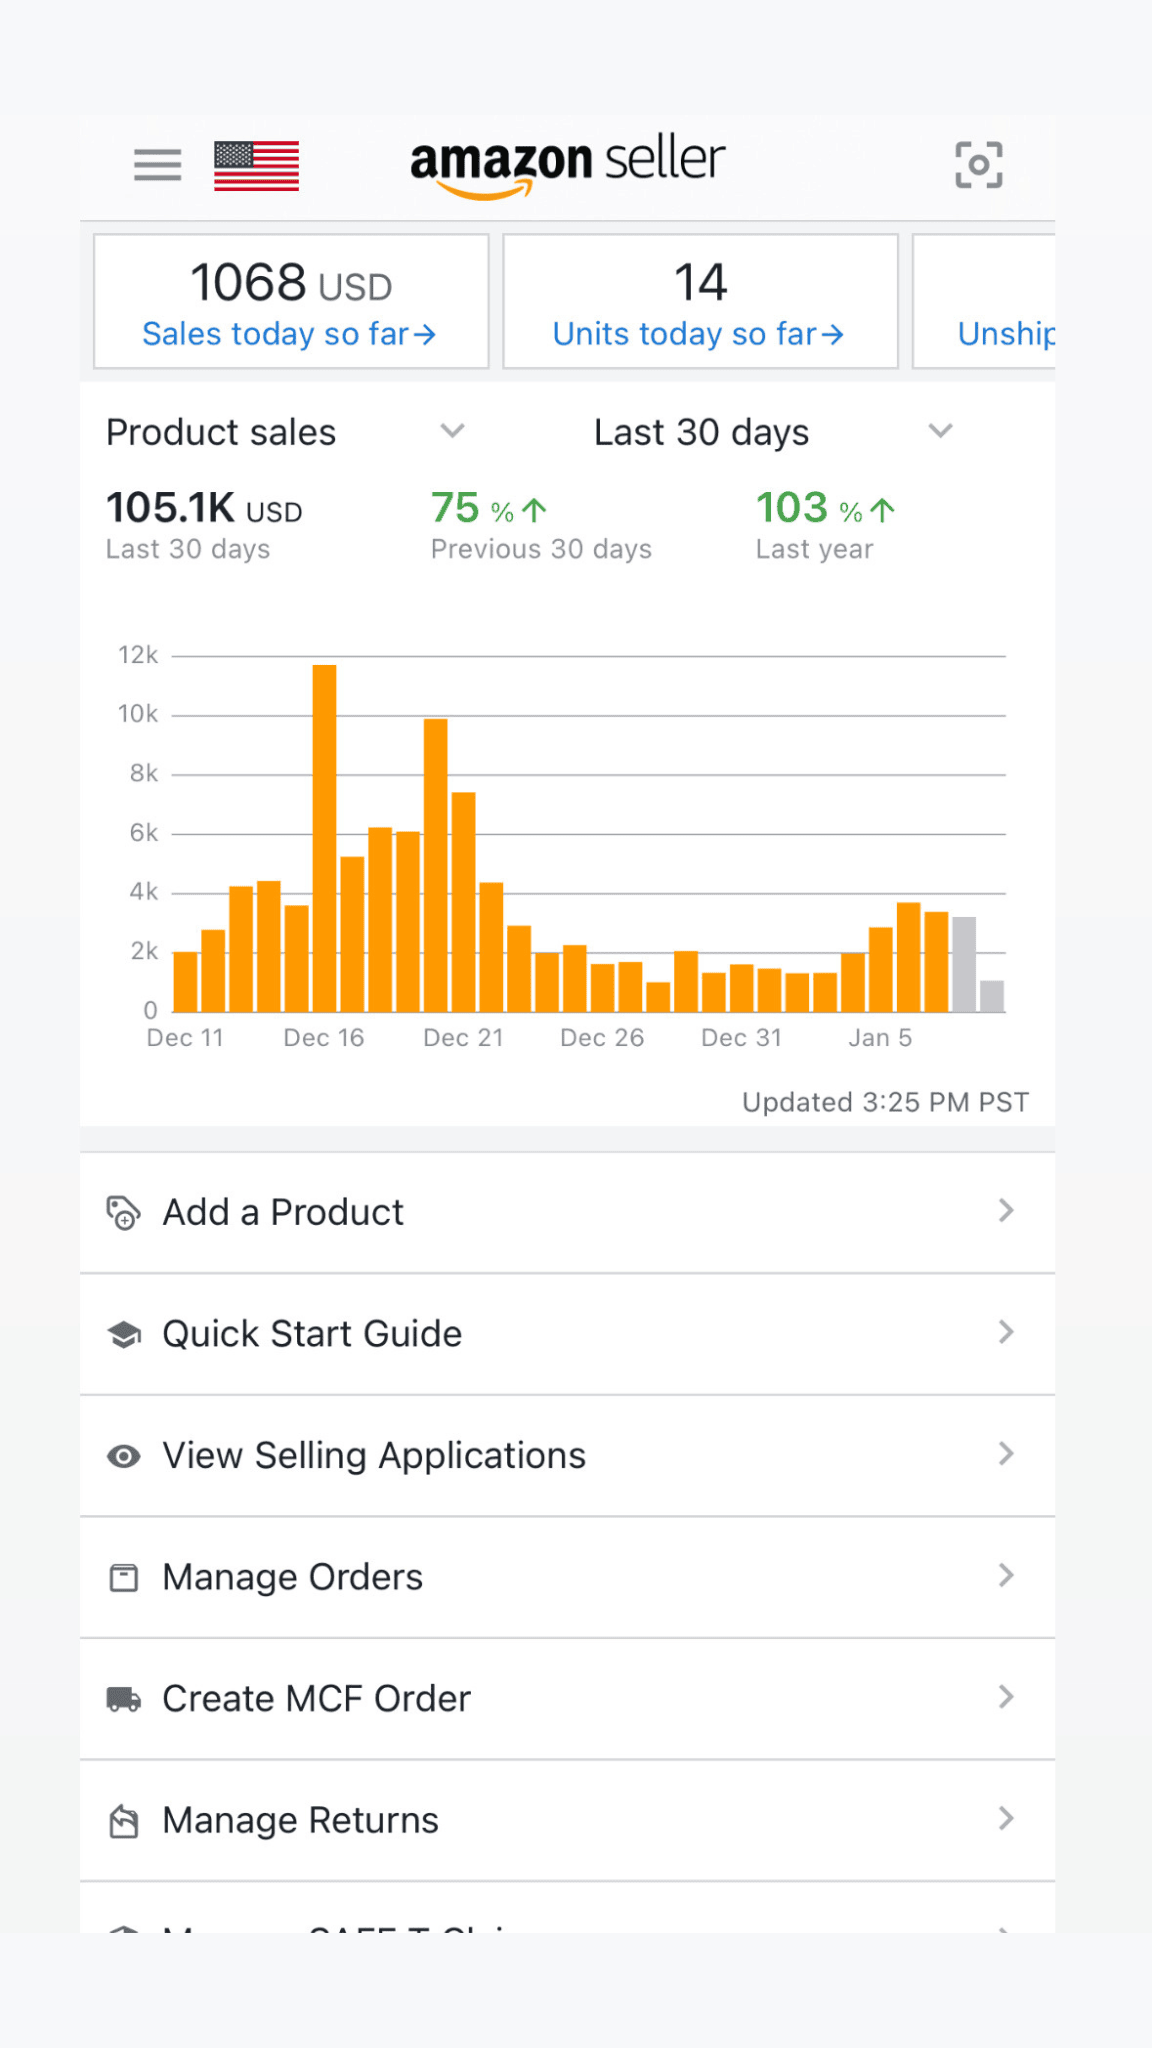Tap the Add a Product tag icon
Image resolution: width=1152 pixels, height=2048 pixels.
pyautogui.click(x=123, y=1212)
